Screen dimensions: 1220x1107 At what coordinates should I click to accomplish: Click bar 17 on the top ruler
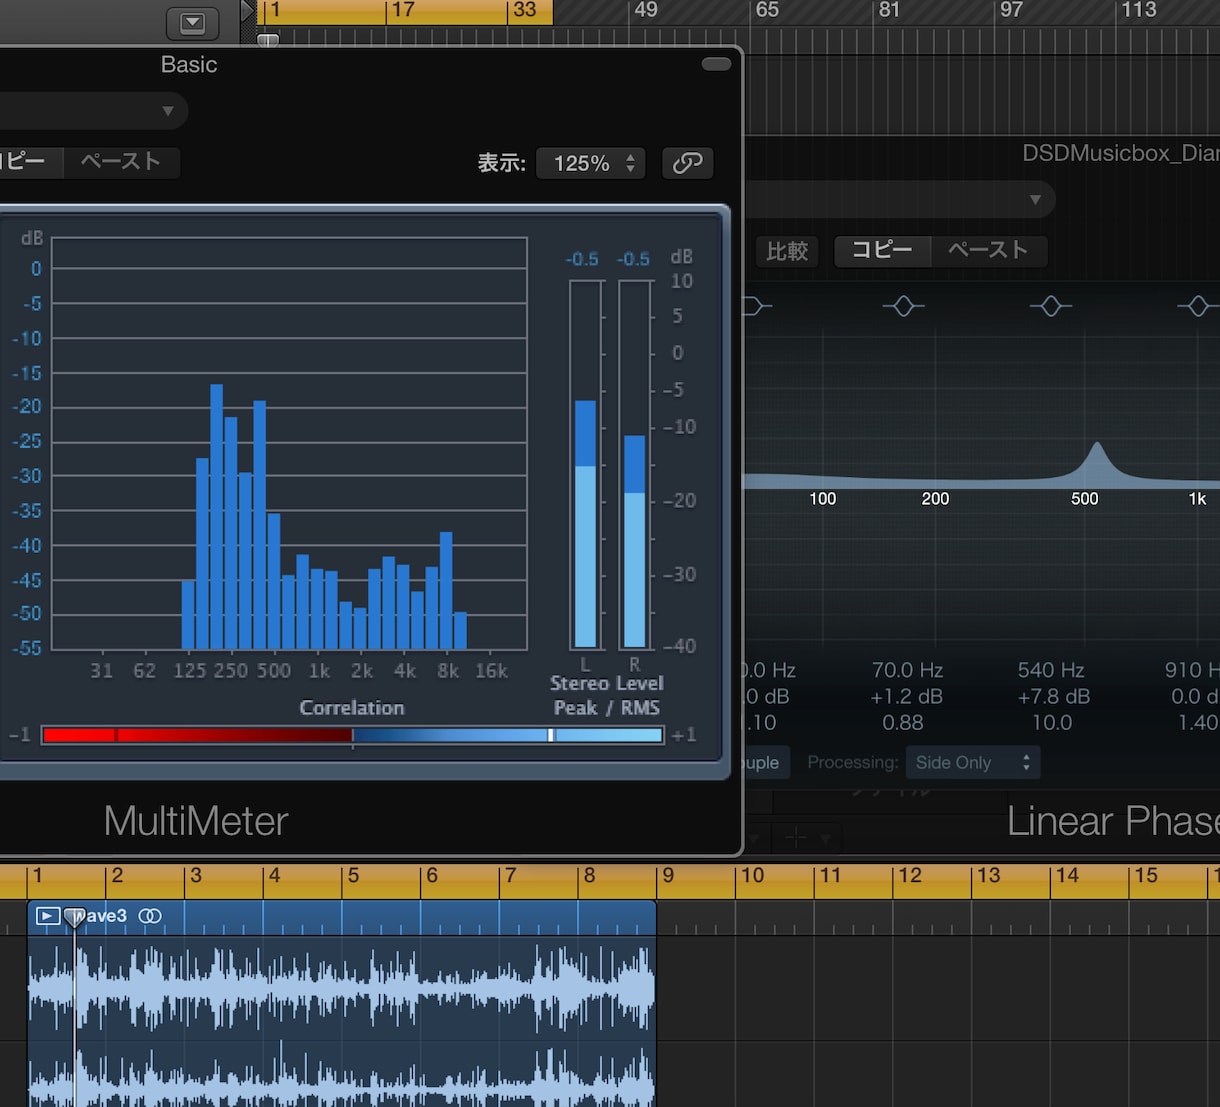point(403,11)
